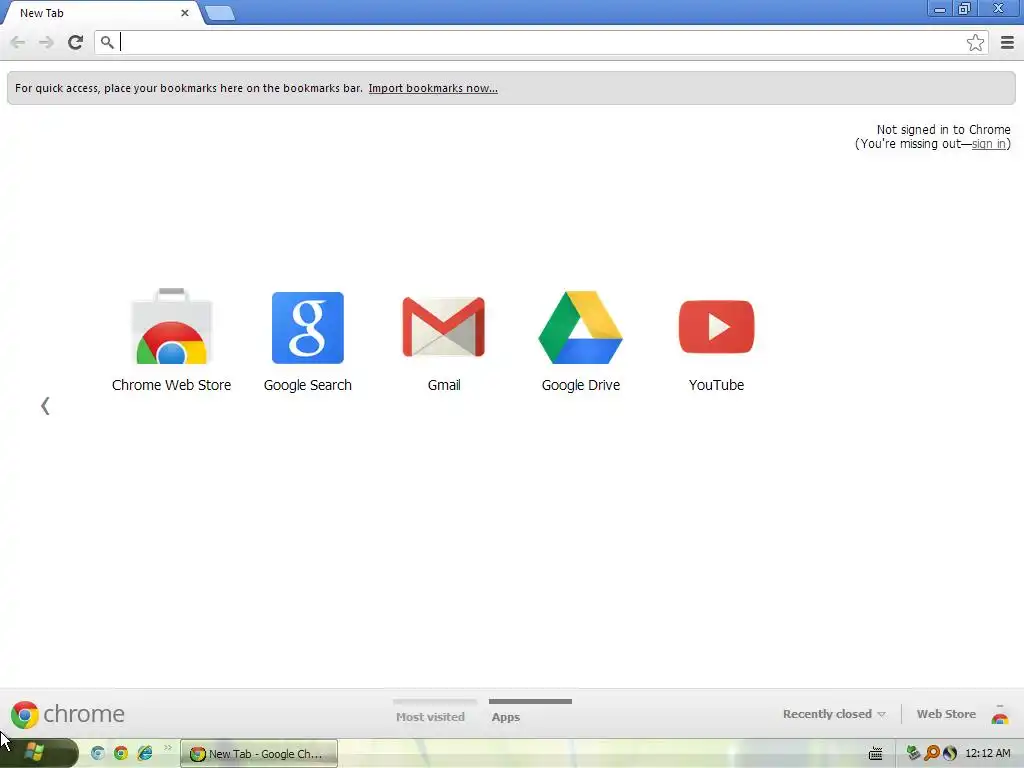Open the Google Drive app
Screen dimensions: 1024x768
[x=580, y=327]
